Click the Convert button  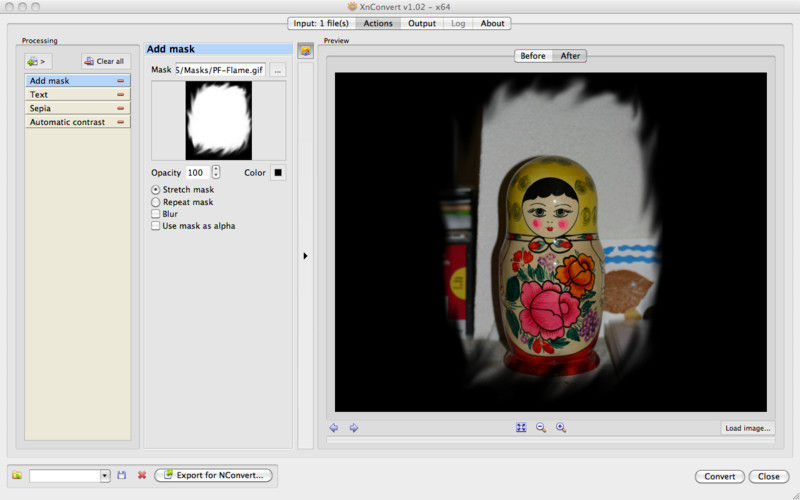click(x=720, y=476)
